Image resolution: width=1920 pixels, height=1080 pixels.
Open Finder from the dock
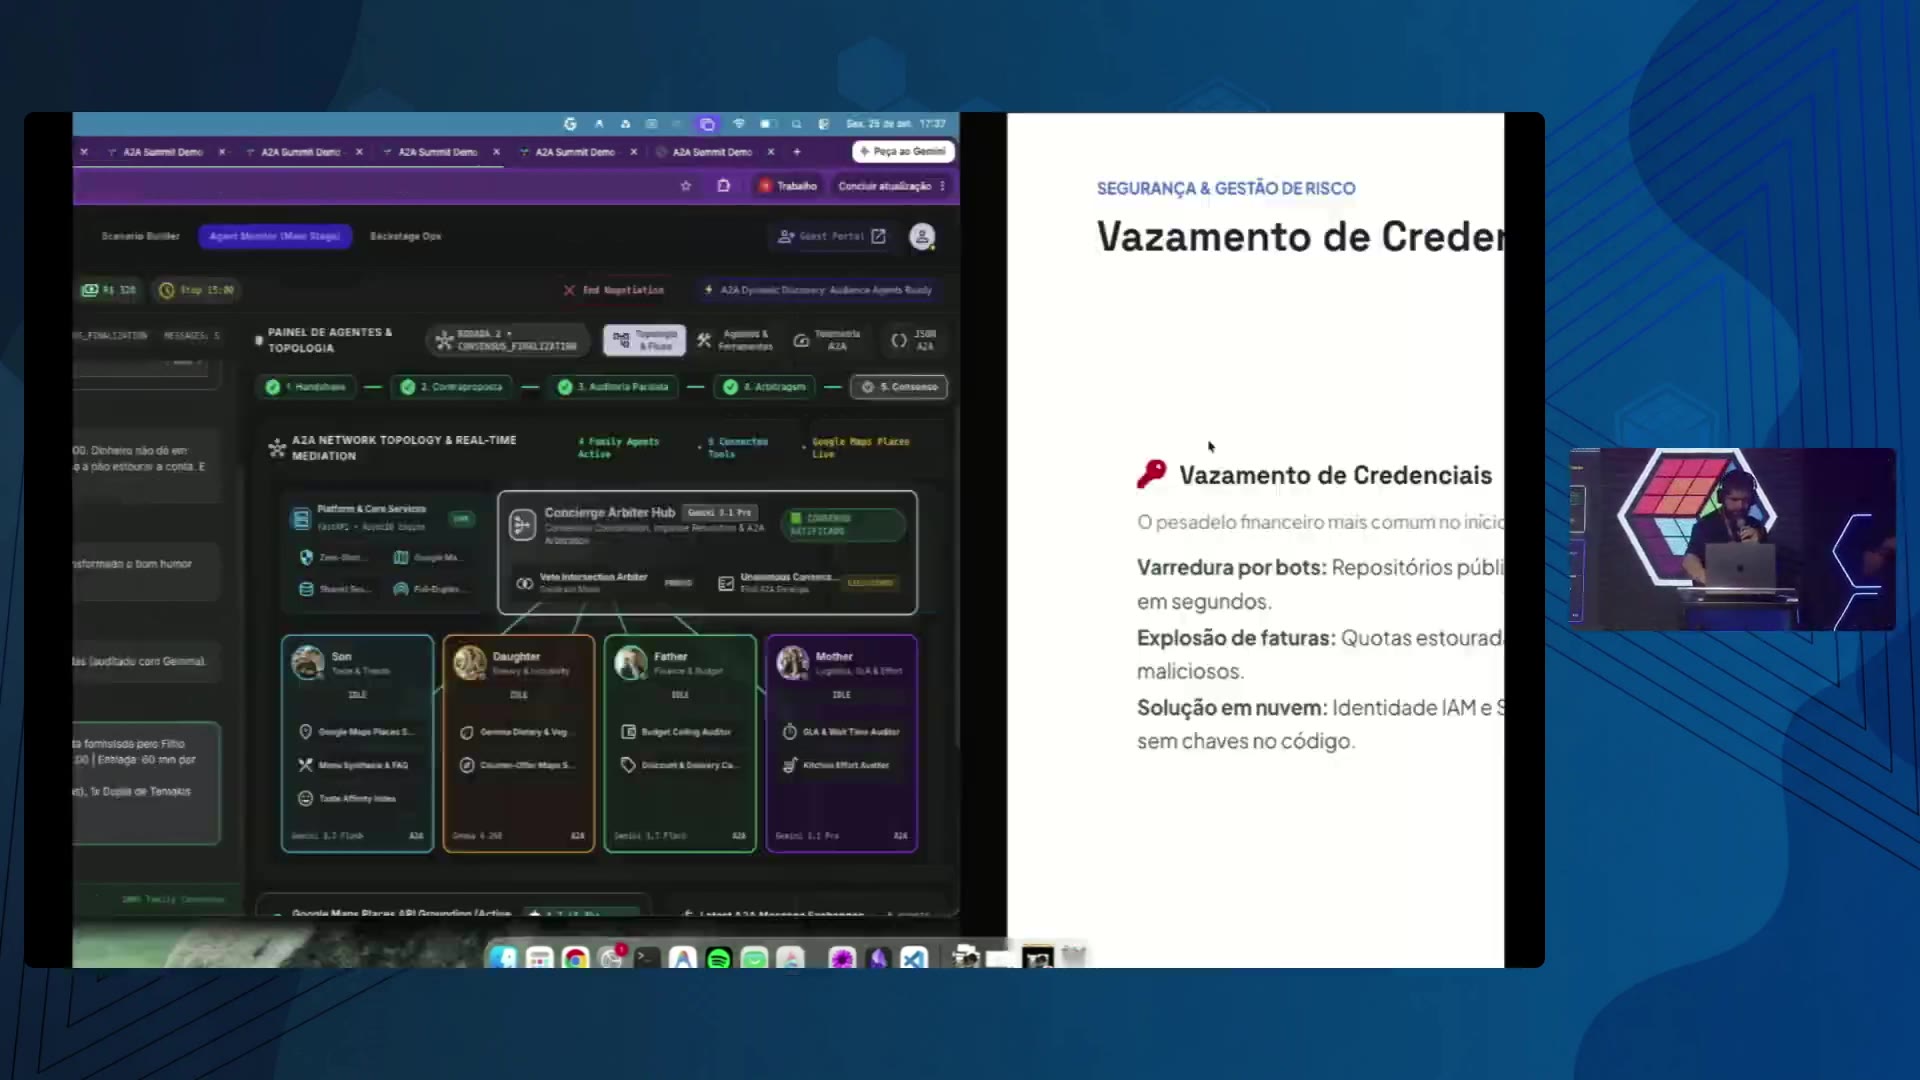pyautogui.click(x=503, y=958)
